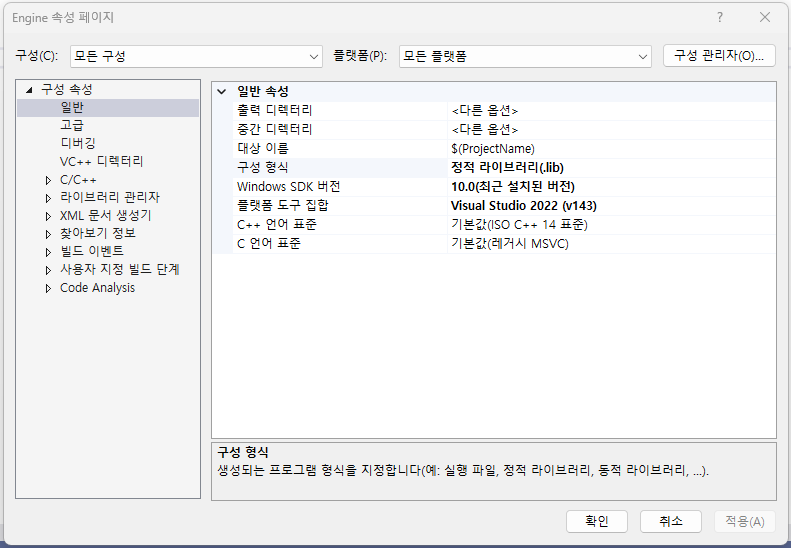Open the 구성 dropdown showing 모든 구성

point(196,57)
